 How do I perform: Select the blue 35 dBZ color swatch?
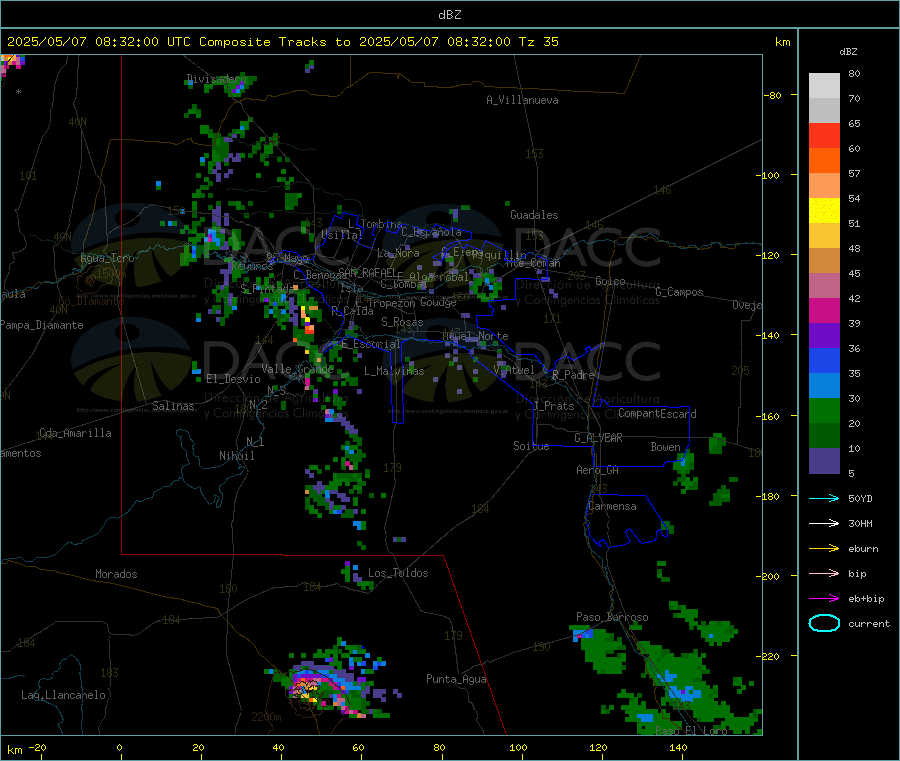pyautogui.click(x=824, y=360)
